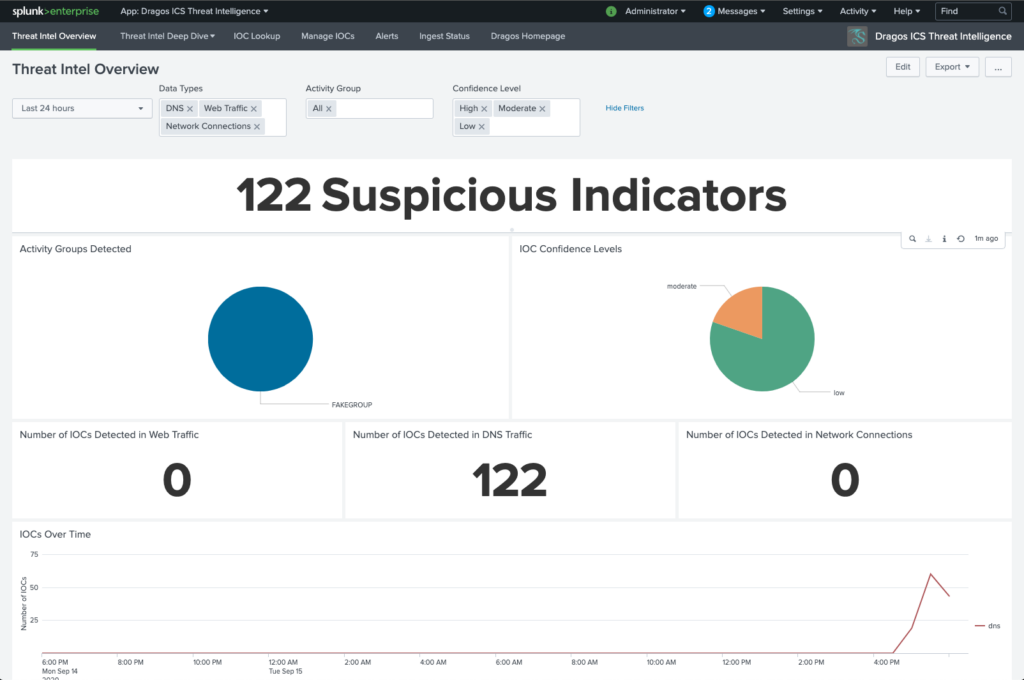This screenshot has width=1024, height=680.
Task: Open the Messages dropdown
Action: point(741,11)
